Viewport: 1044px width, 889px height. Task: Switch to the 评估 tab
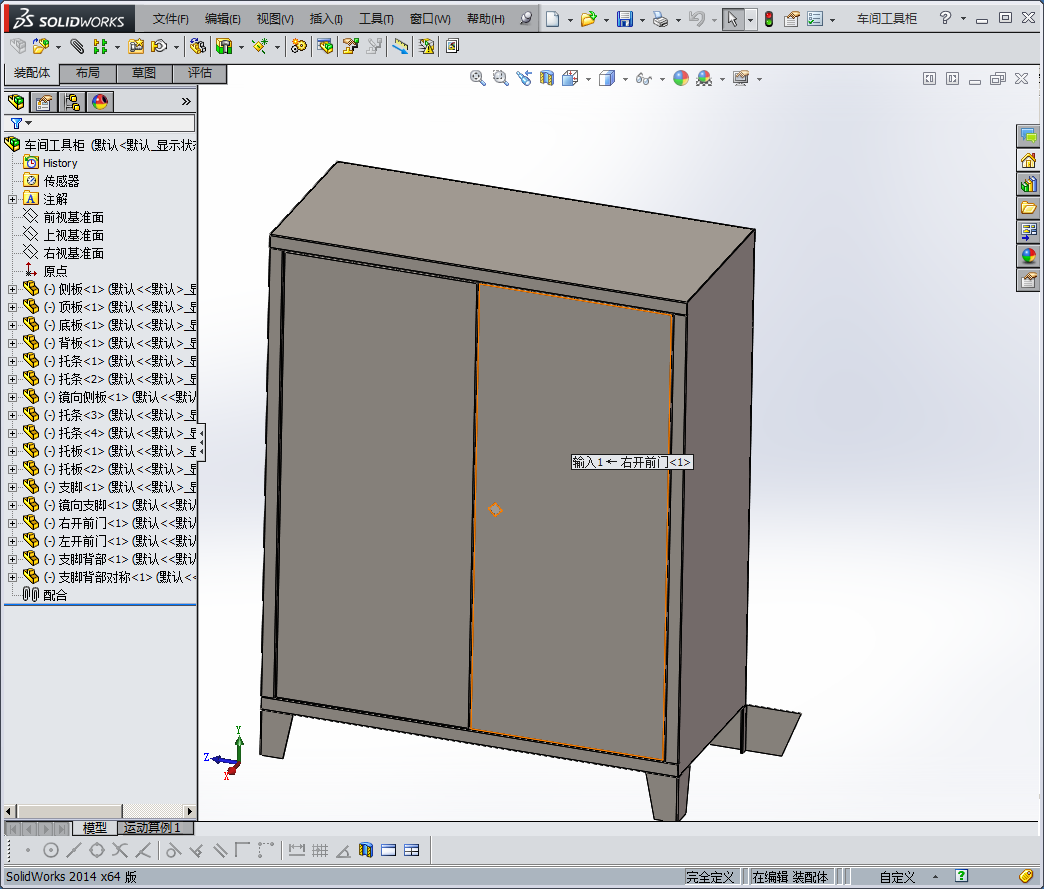pos(199,73)
